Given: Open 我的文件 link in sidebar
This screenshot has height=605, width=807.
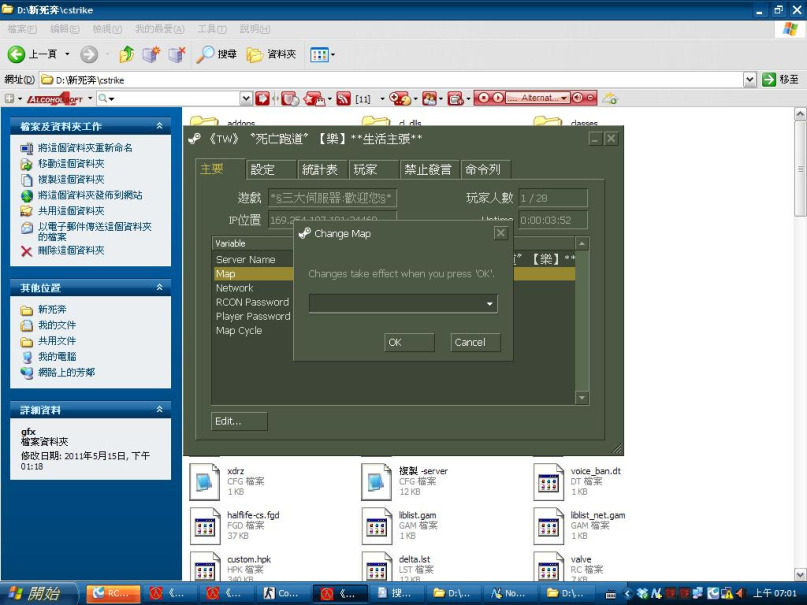Looking at the screenshot, I should pyautogui.click(x=57, y=325).
